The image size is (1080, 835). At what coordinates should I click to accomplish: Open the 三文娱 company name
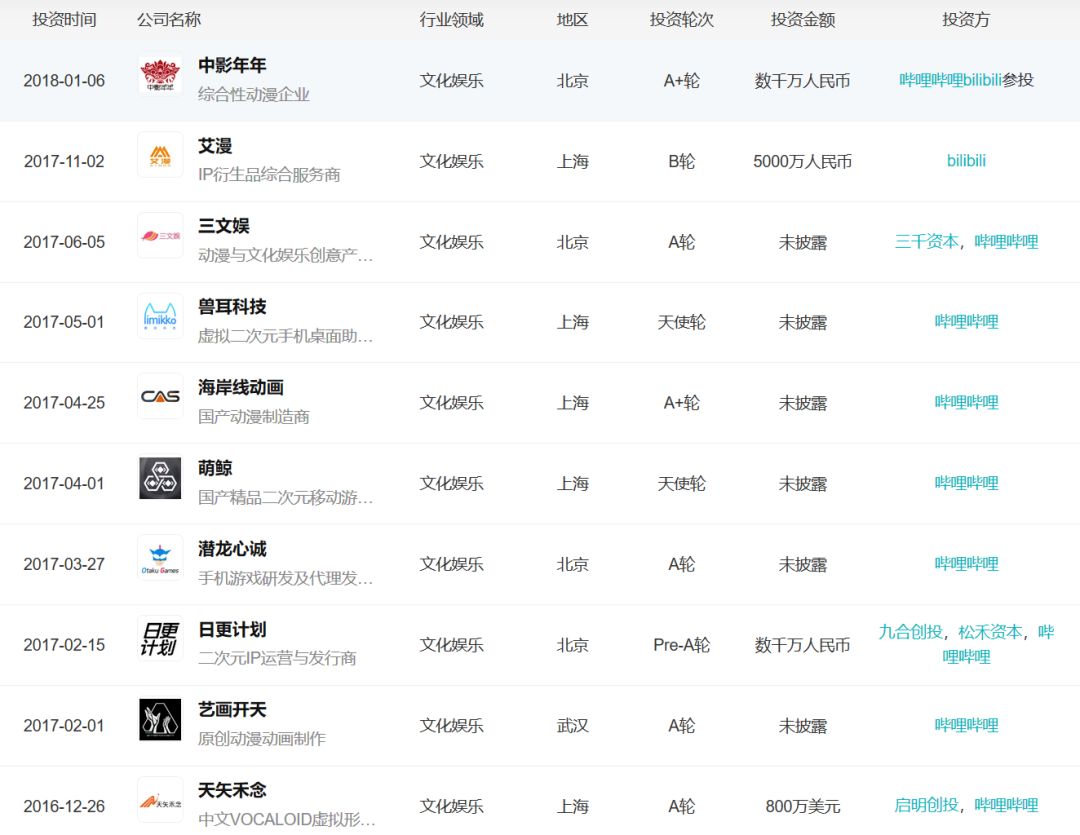224,226
